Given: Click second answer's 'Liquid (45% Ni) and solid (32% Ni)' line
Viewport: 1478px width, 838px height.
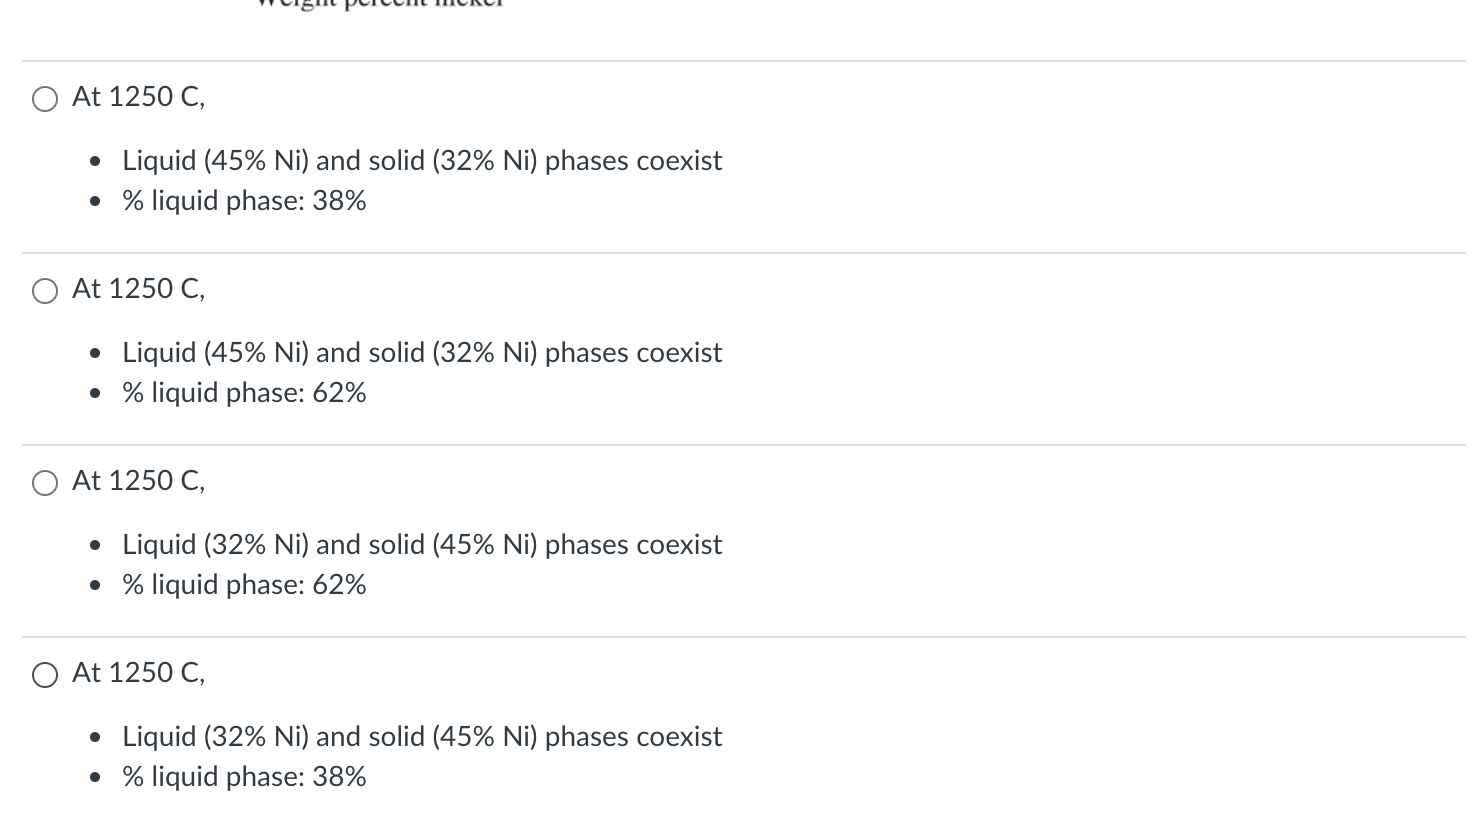Looking at the screenshot, I should point(422,352).
